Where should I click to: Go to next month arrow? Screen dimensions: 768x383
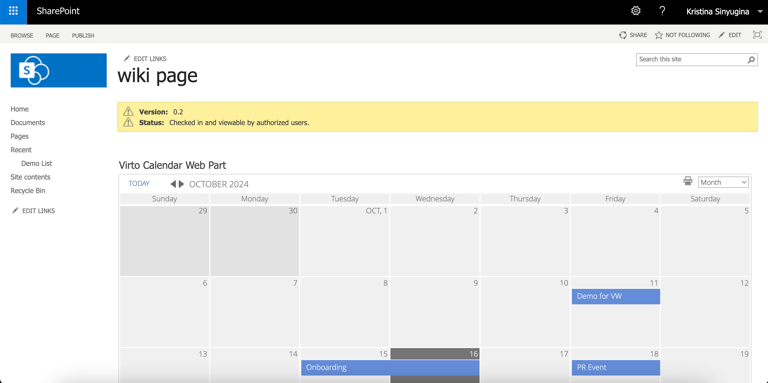[x=182, y=184]
